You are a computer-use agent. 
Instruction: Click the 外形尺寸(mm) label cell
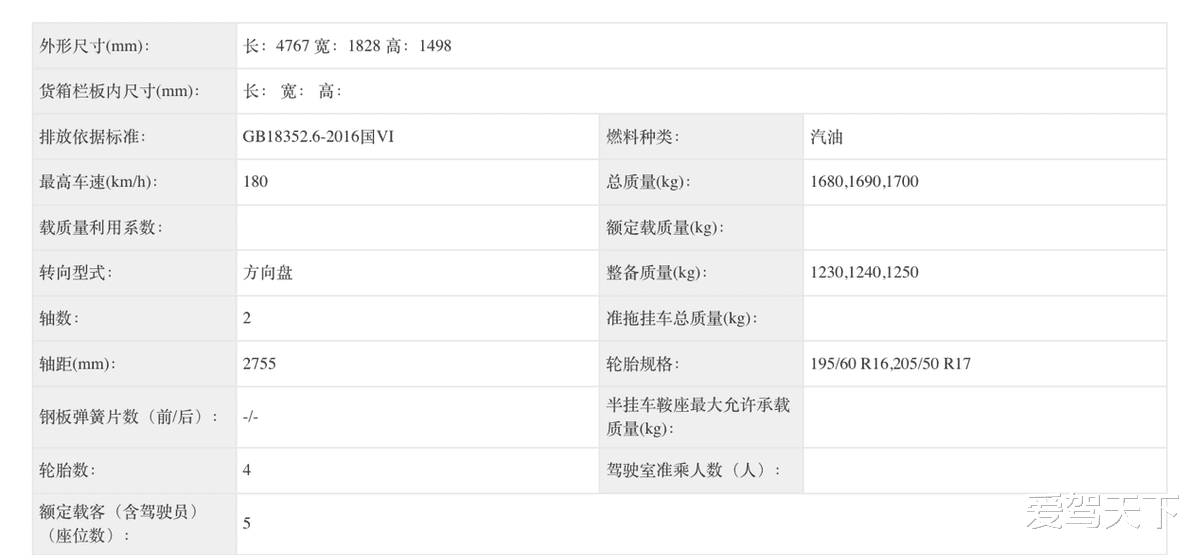(x=94, y=46)
